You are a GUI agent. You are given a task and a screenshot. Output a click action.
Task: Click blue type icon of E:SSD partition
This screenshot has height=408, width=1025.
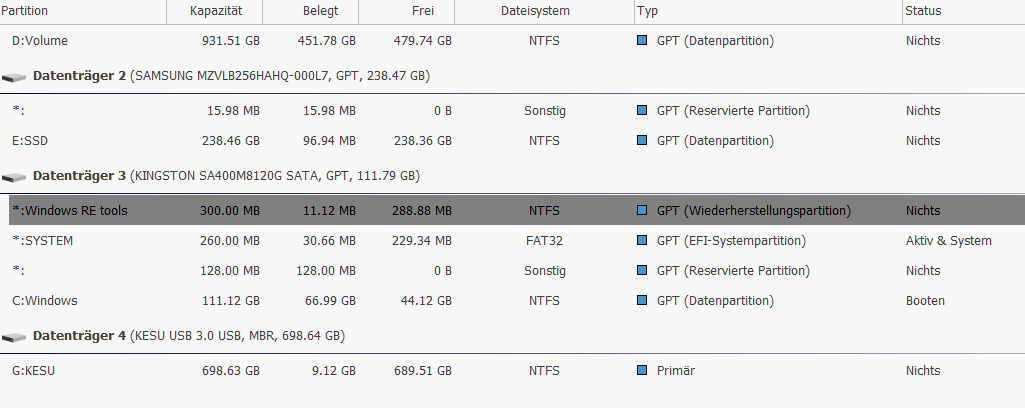[642, 140]
